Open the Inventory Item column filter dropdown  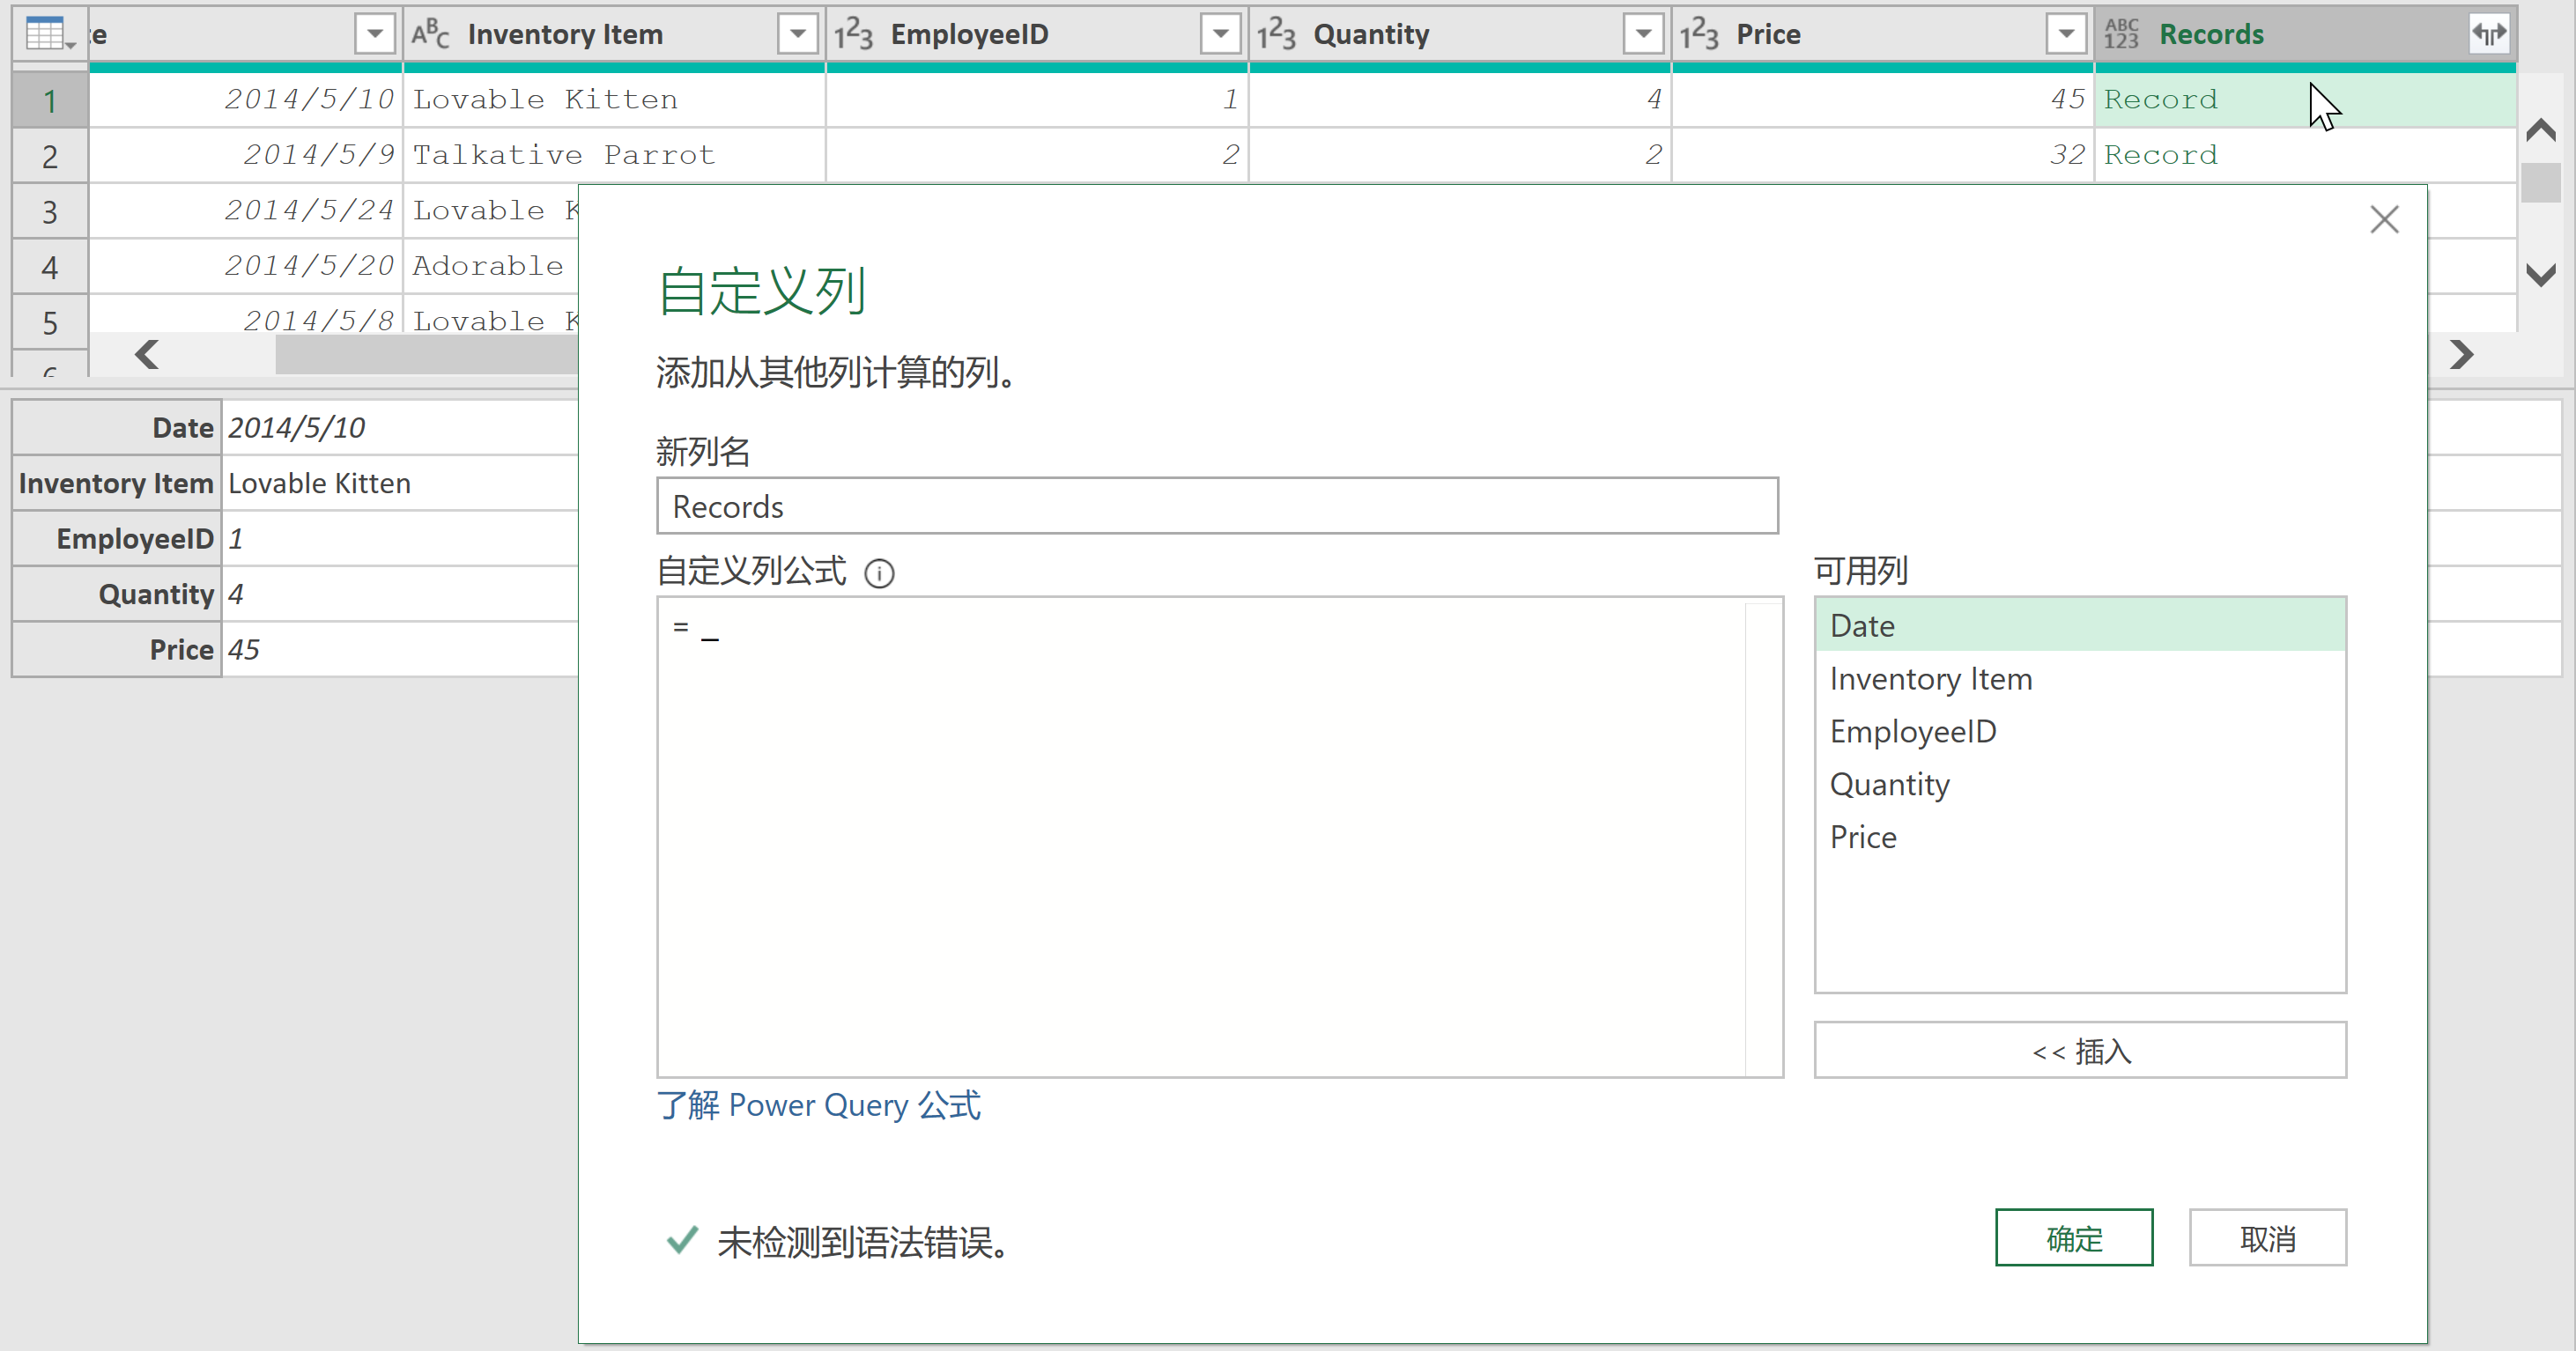pos(797,35)
